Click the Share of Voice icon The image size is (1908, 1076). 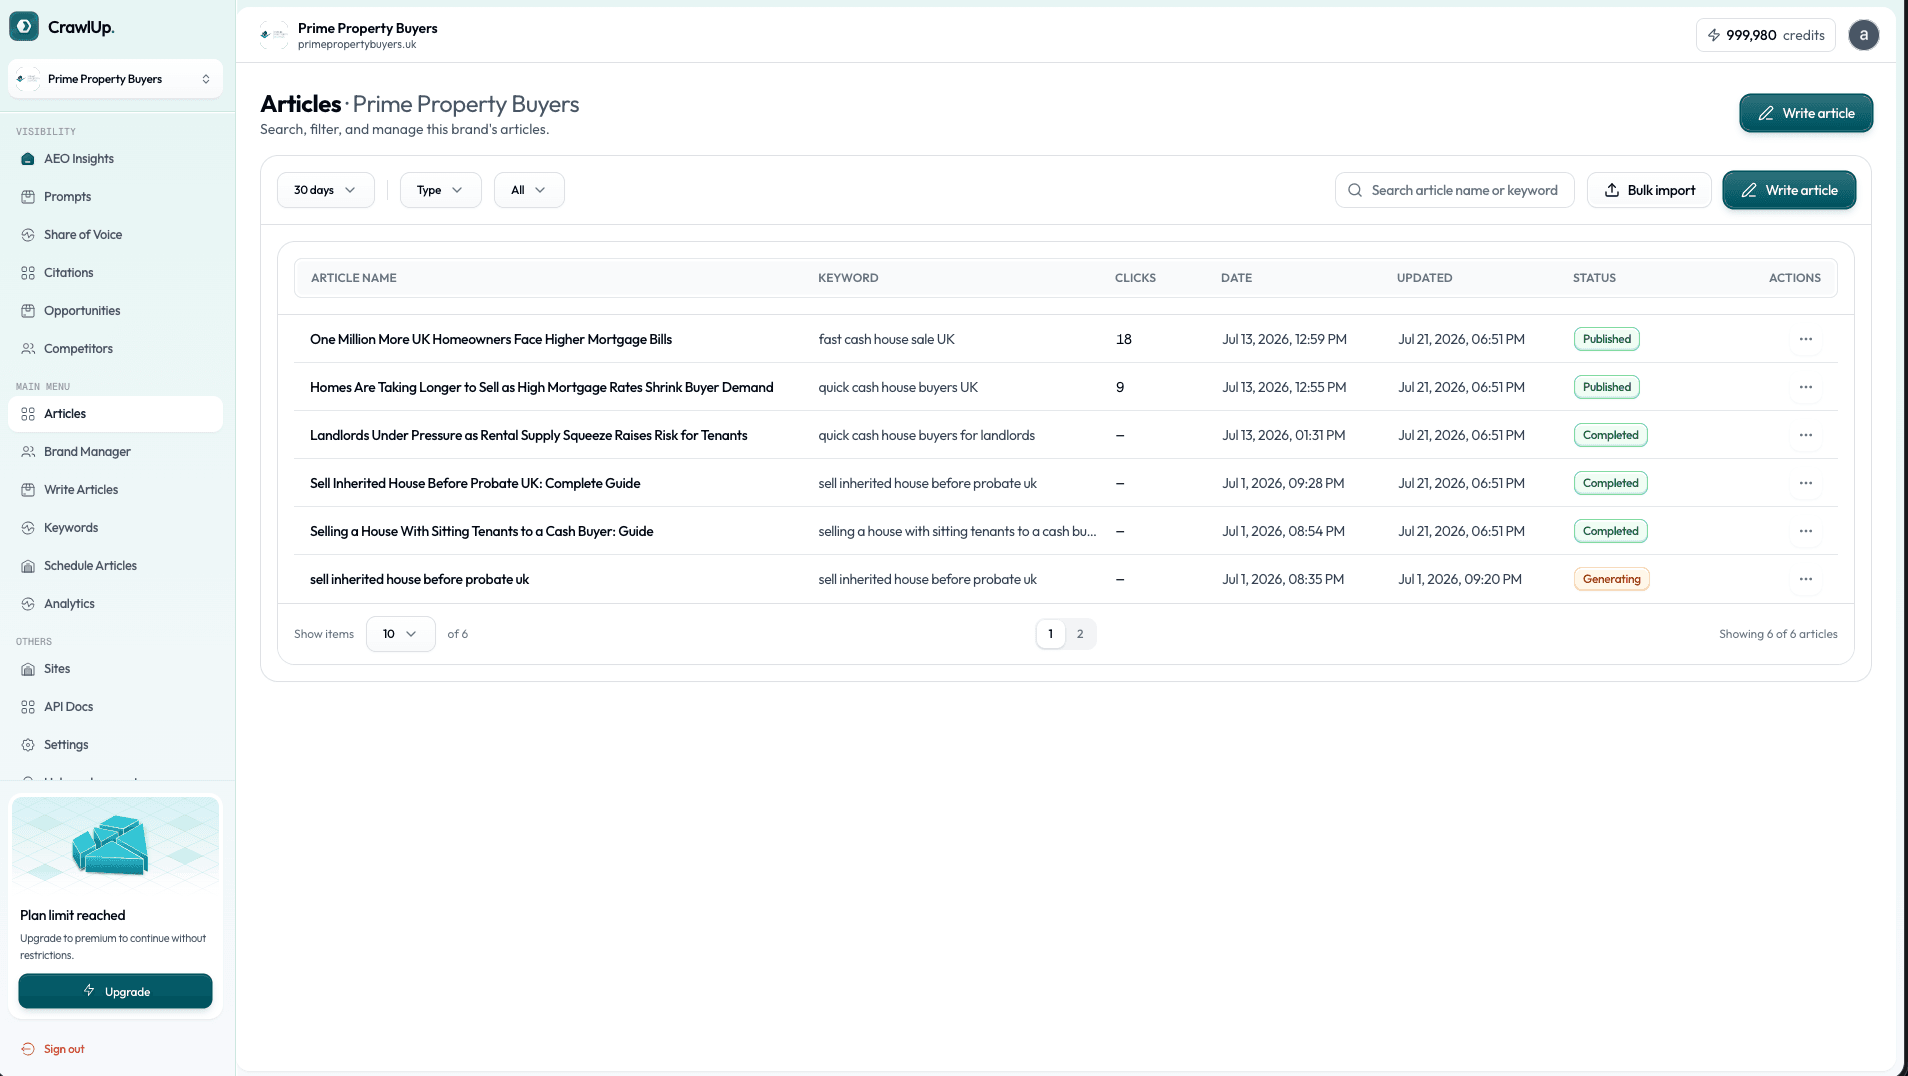pyautogui.click(x=28, y=235)
